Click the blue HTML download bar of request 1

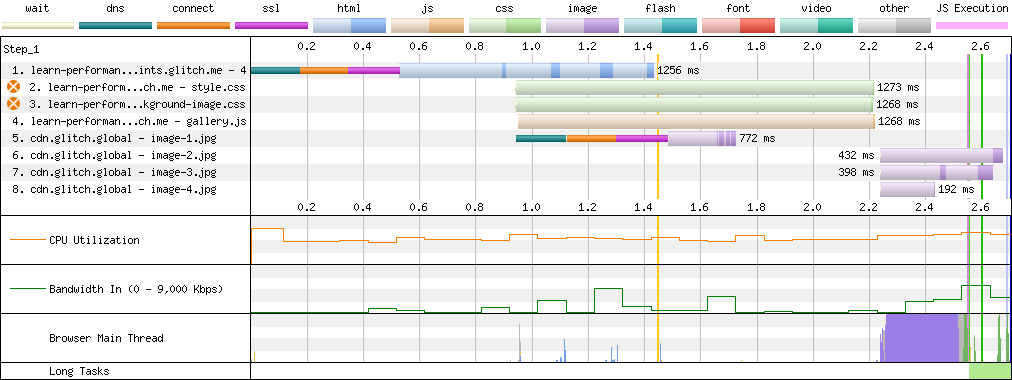pyautogui.click(x=527, y=70)
